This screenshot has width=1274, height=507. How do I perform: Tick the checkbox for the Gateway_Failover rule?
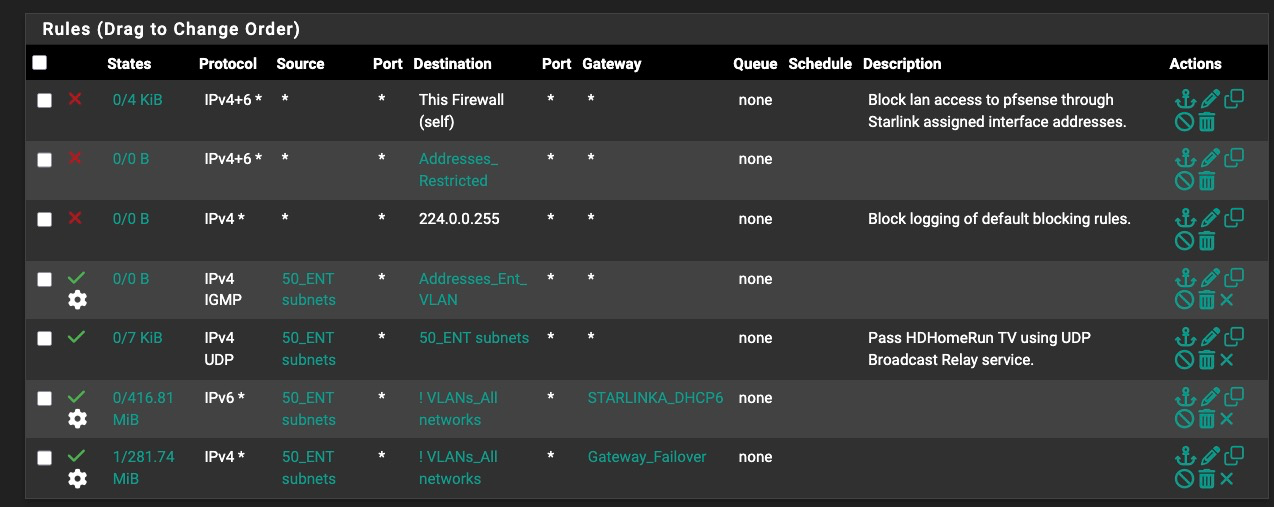coord(44,458)
